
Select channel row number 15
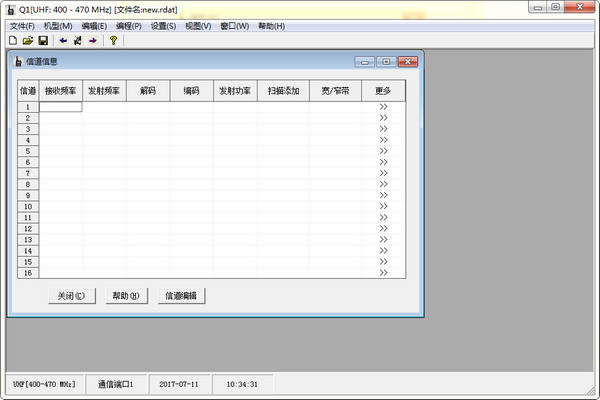[x=28, y=262]
